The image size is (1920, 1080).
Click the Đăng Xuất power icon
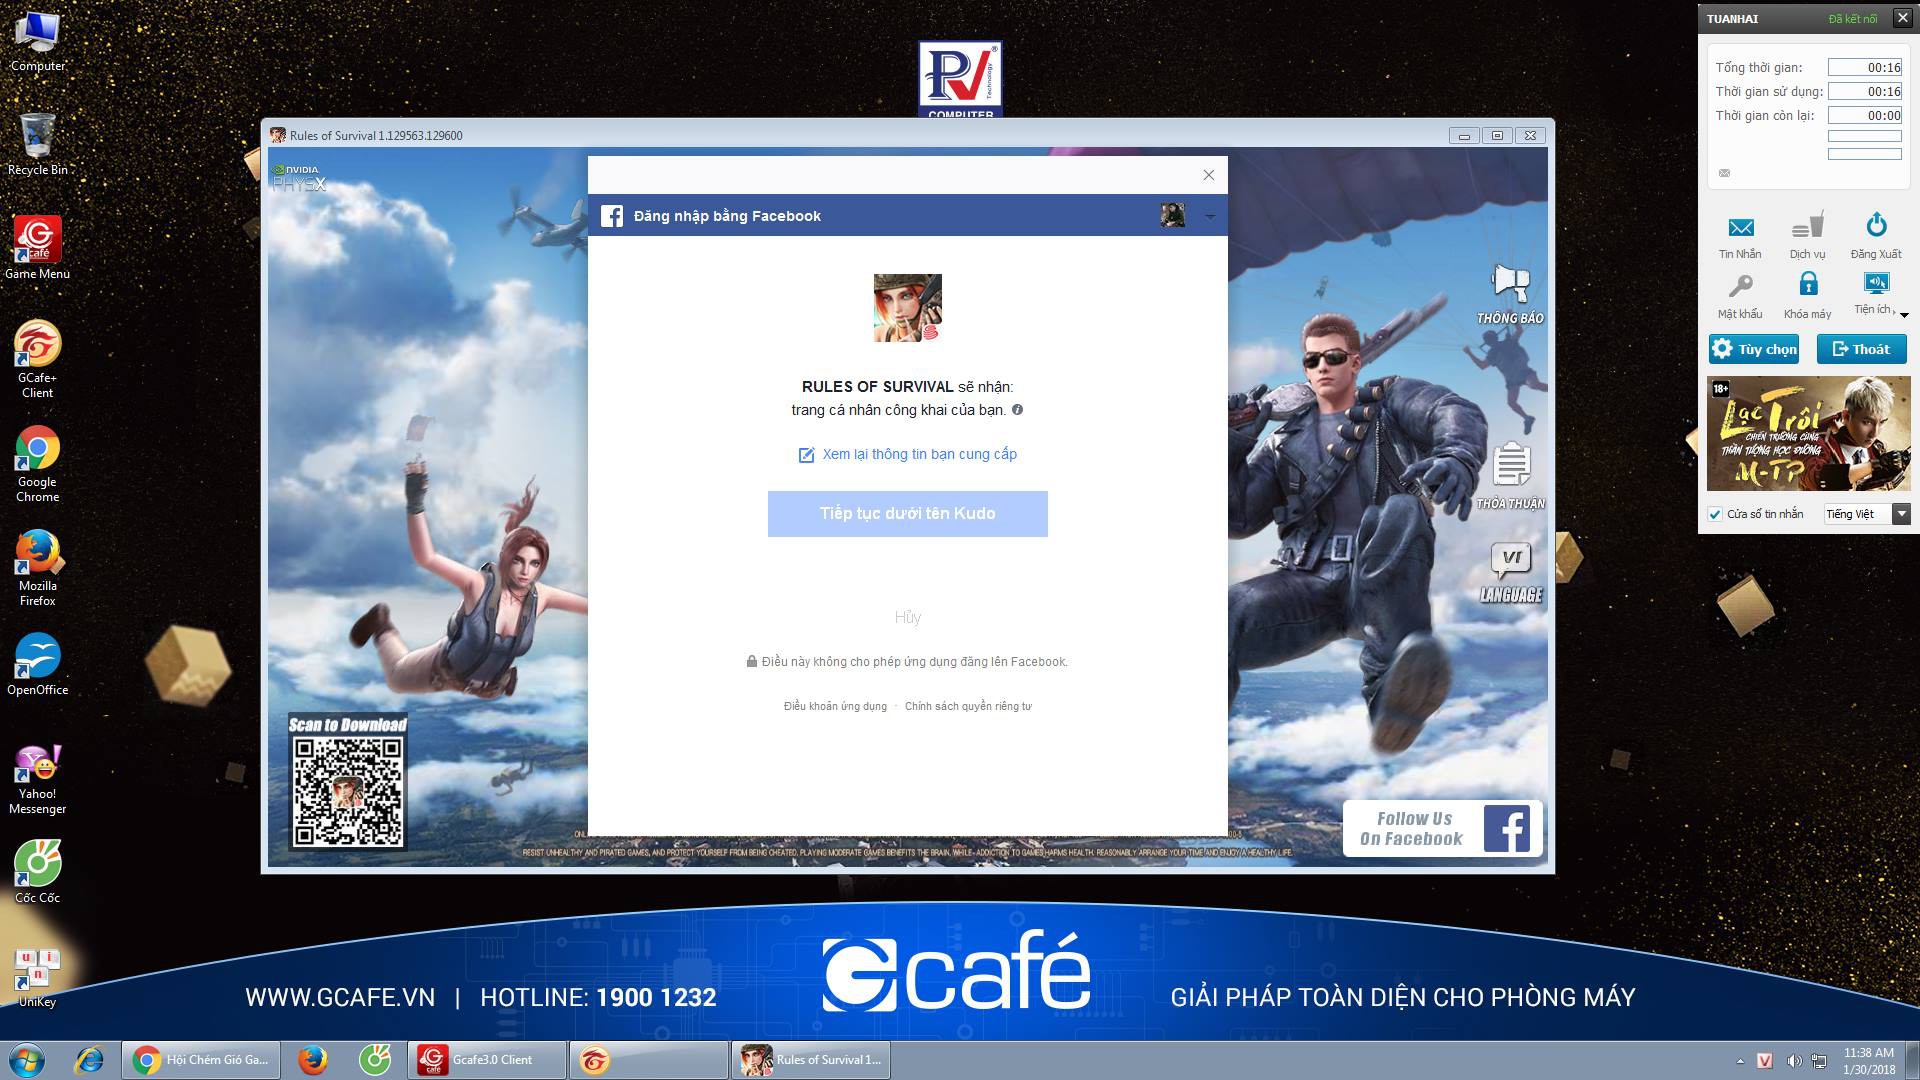coord(1876,225)
